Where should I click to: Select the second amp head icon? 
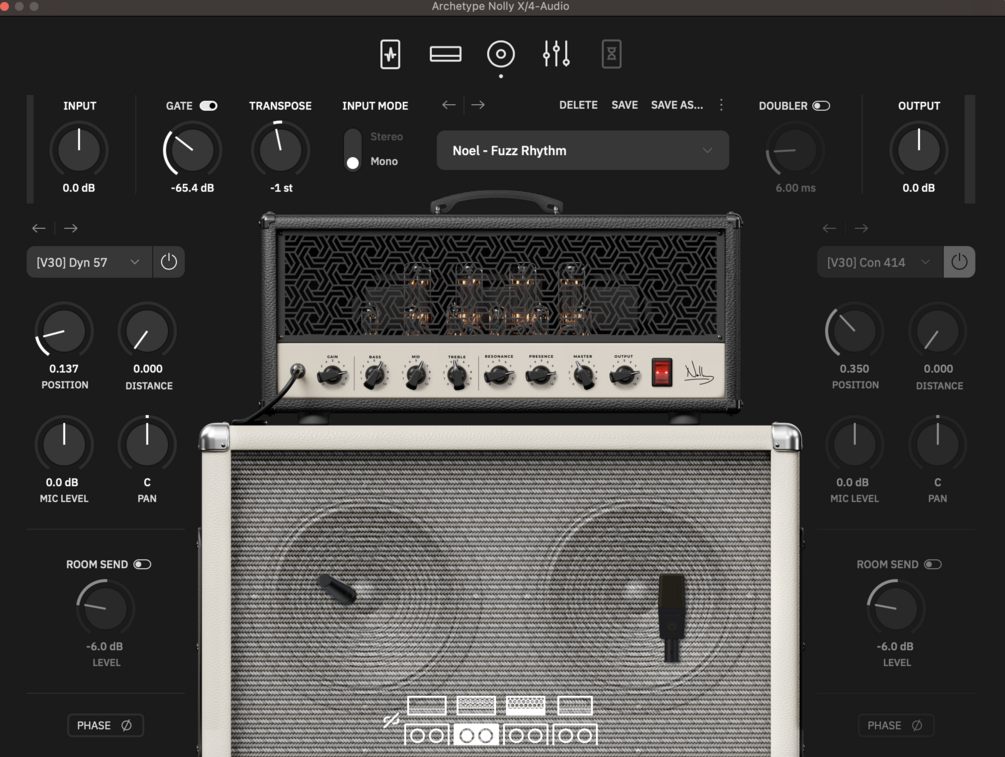pos(476,706)
